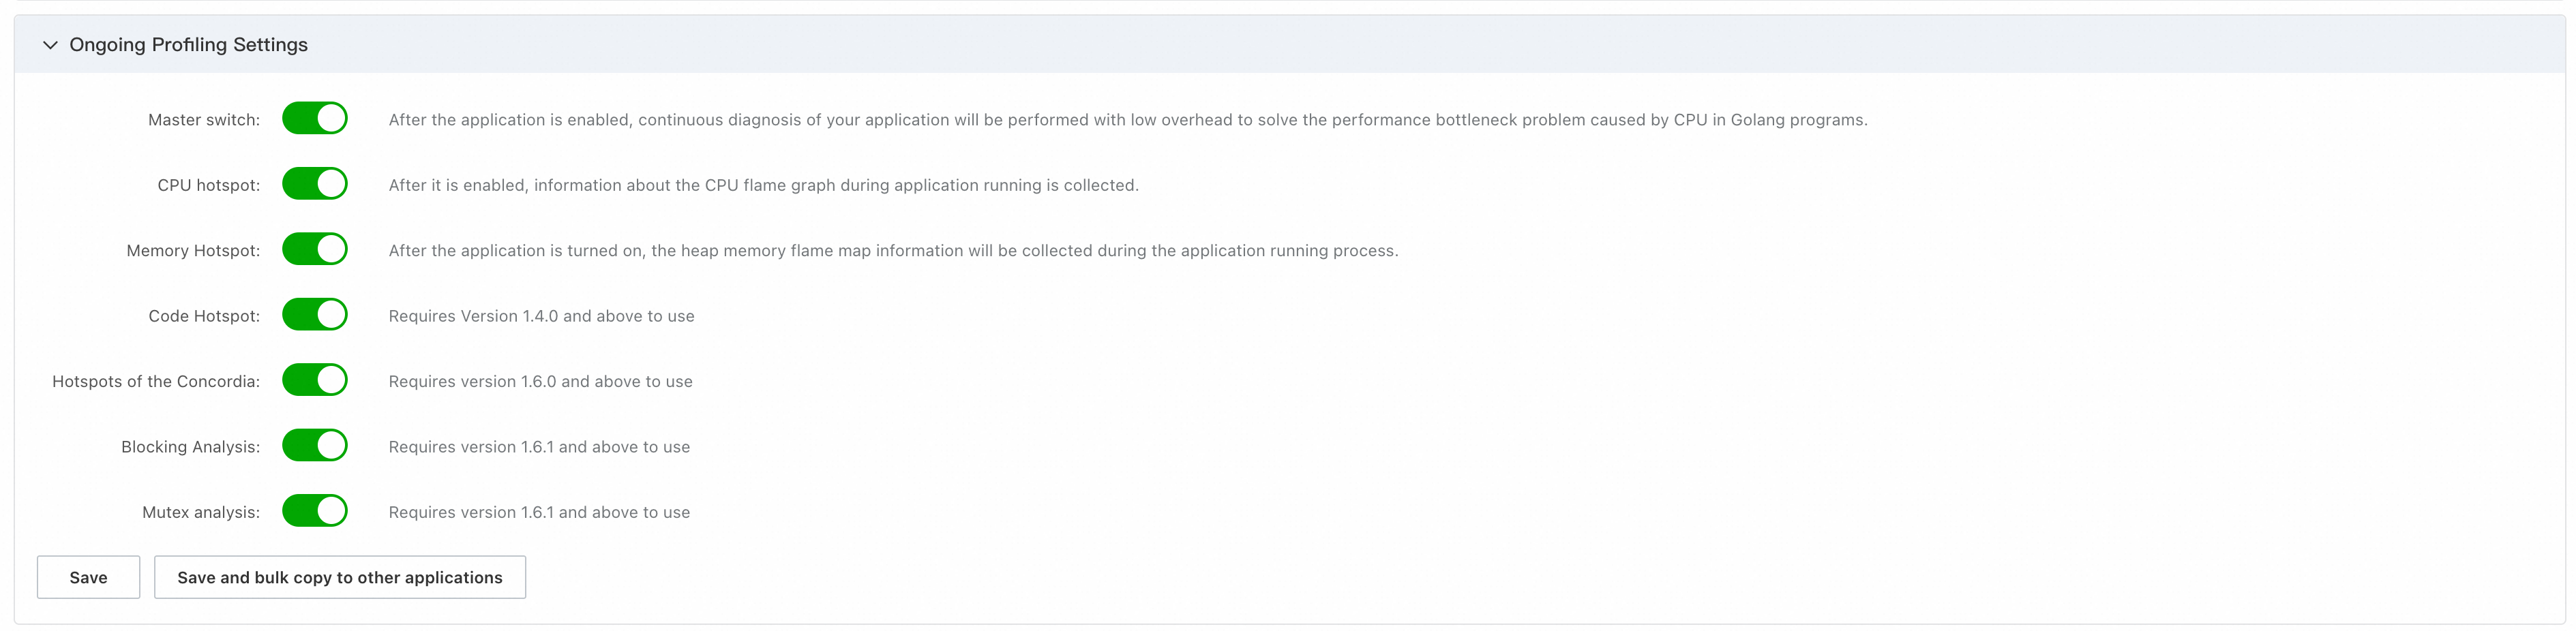Click the CPU hotspot label text

point(208,185)
